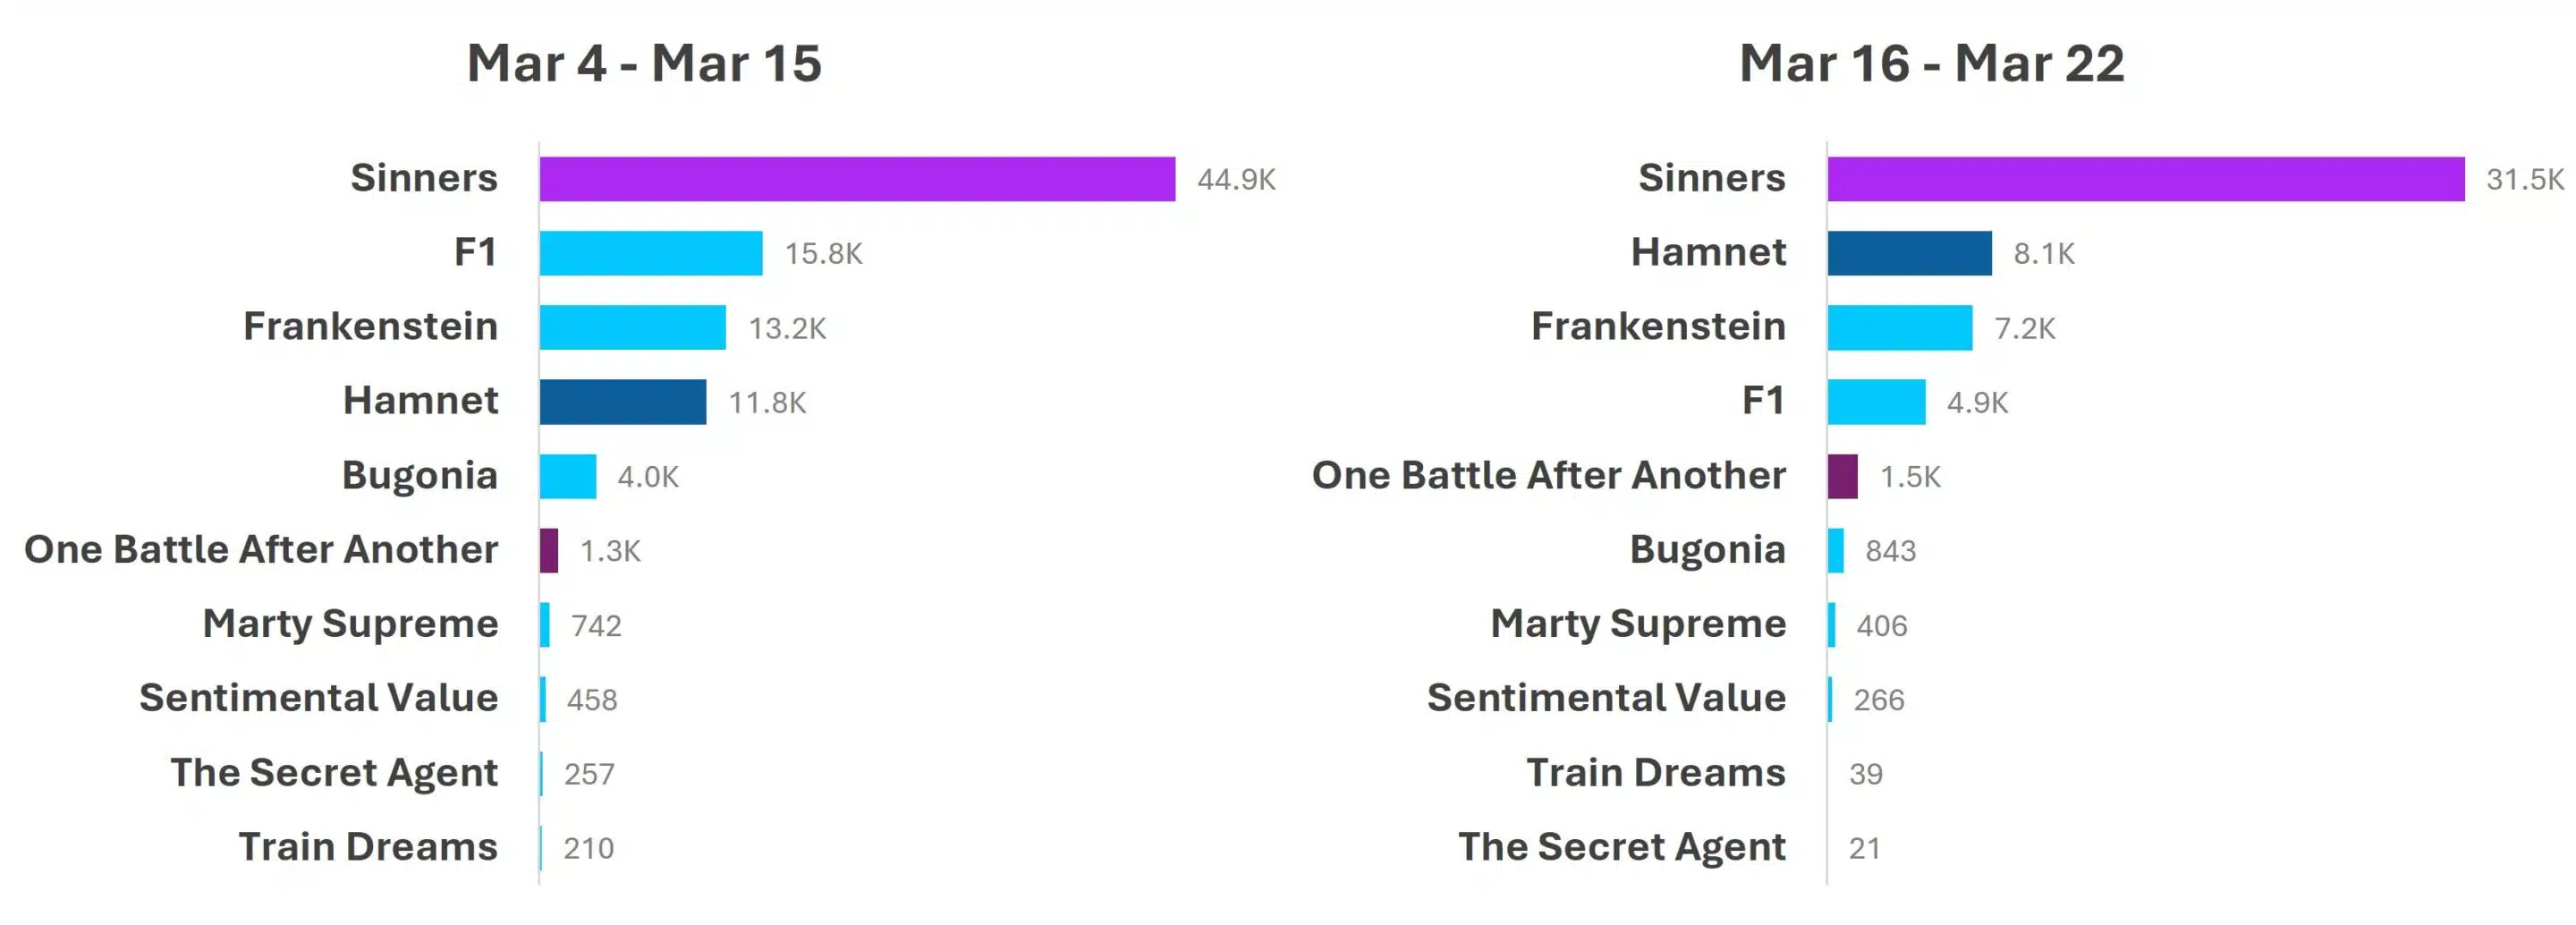Click the 843 value next to Bugonia
The image size is (2576, 925).
pyautogui.click(x=1890, y=551)
